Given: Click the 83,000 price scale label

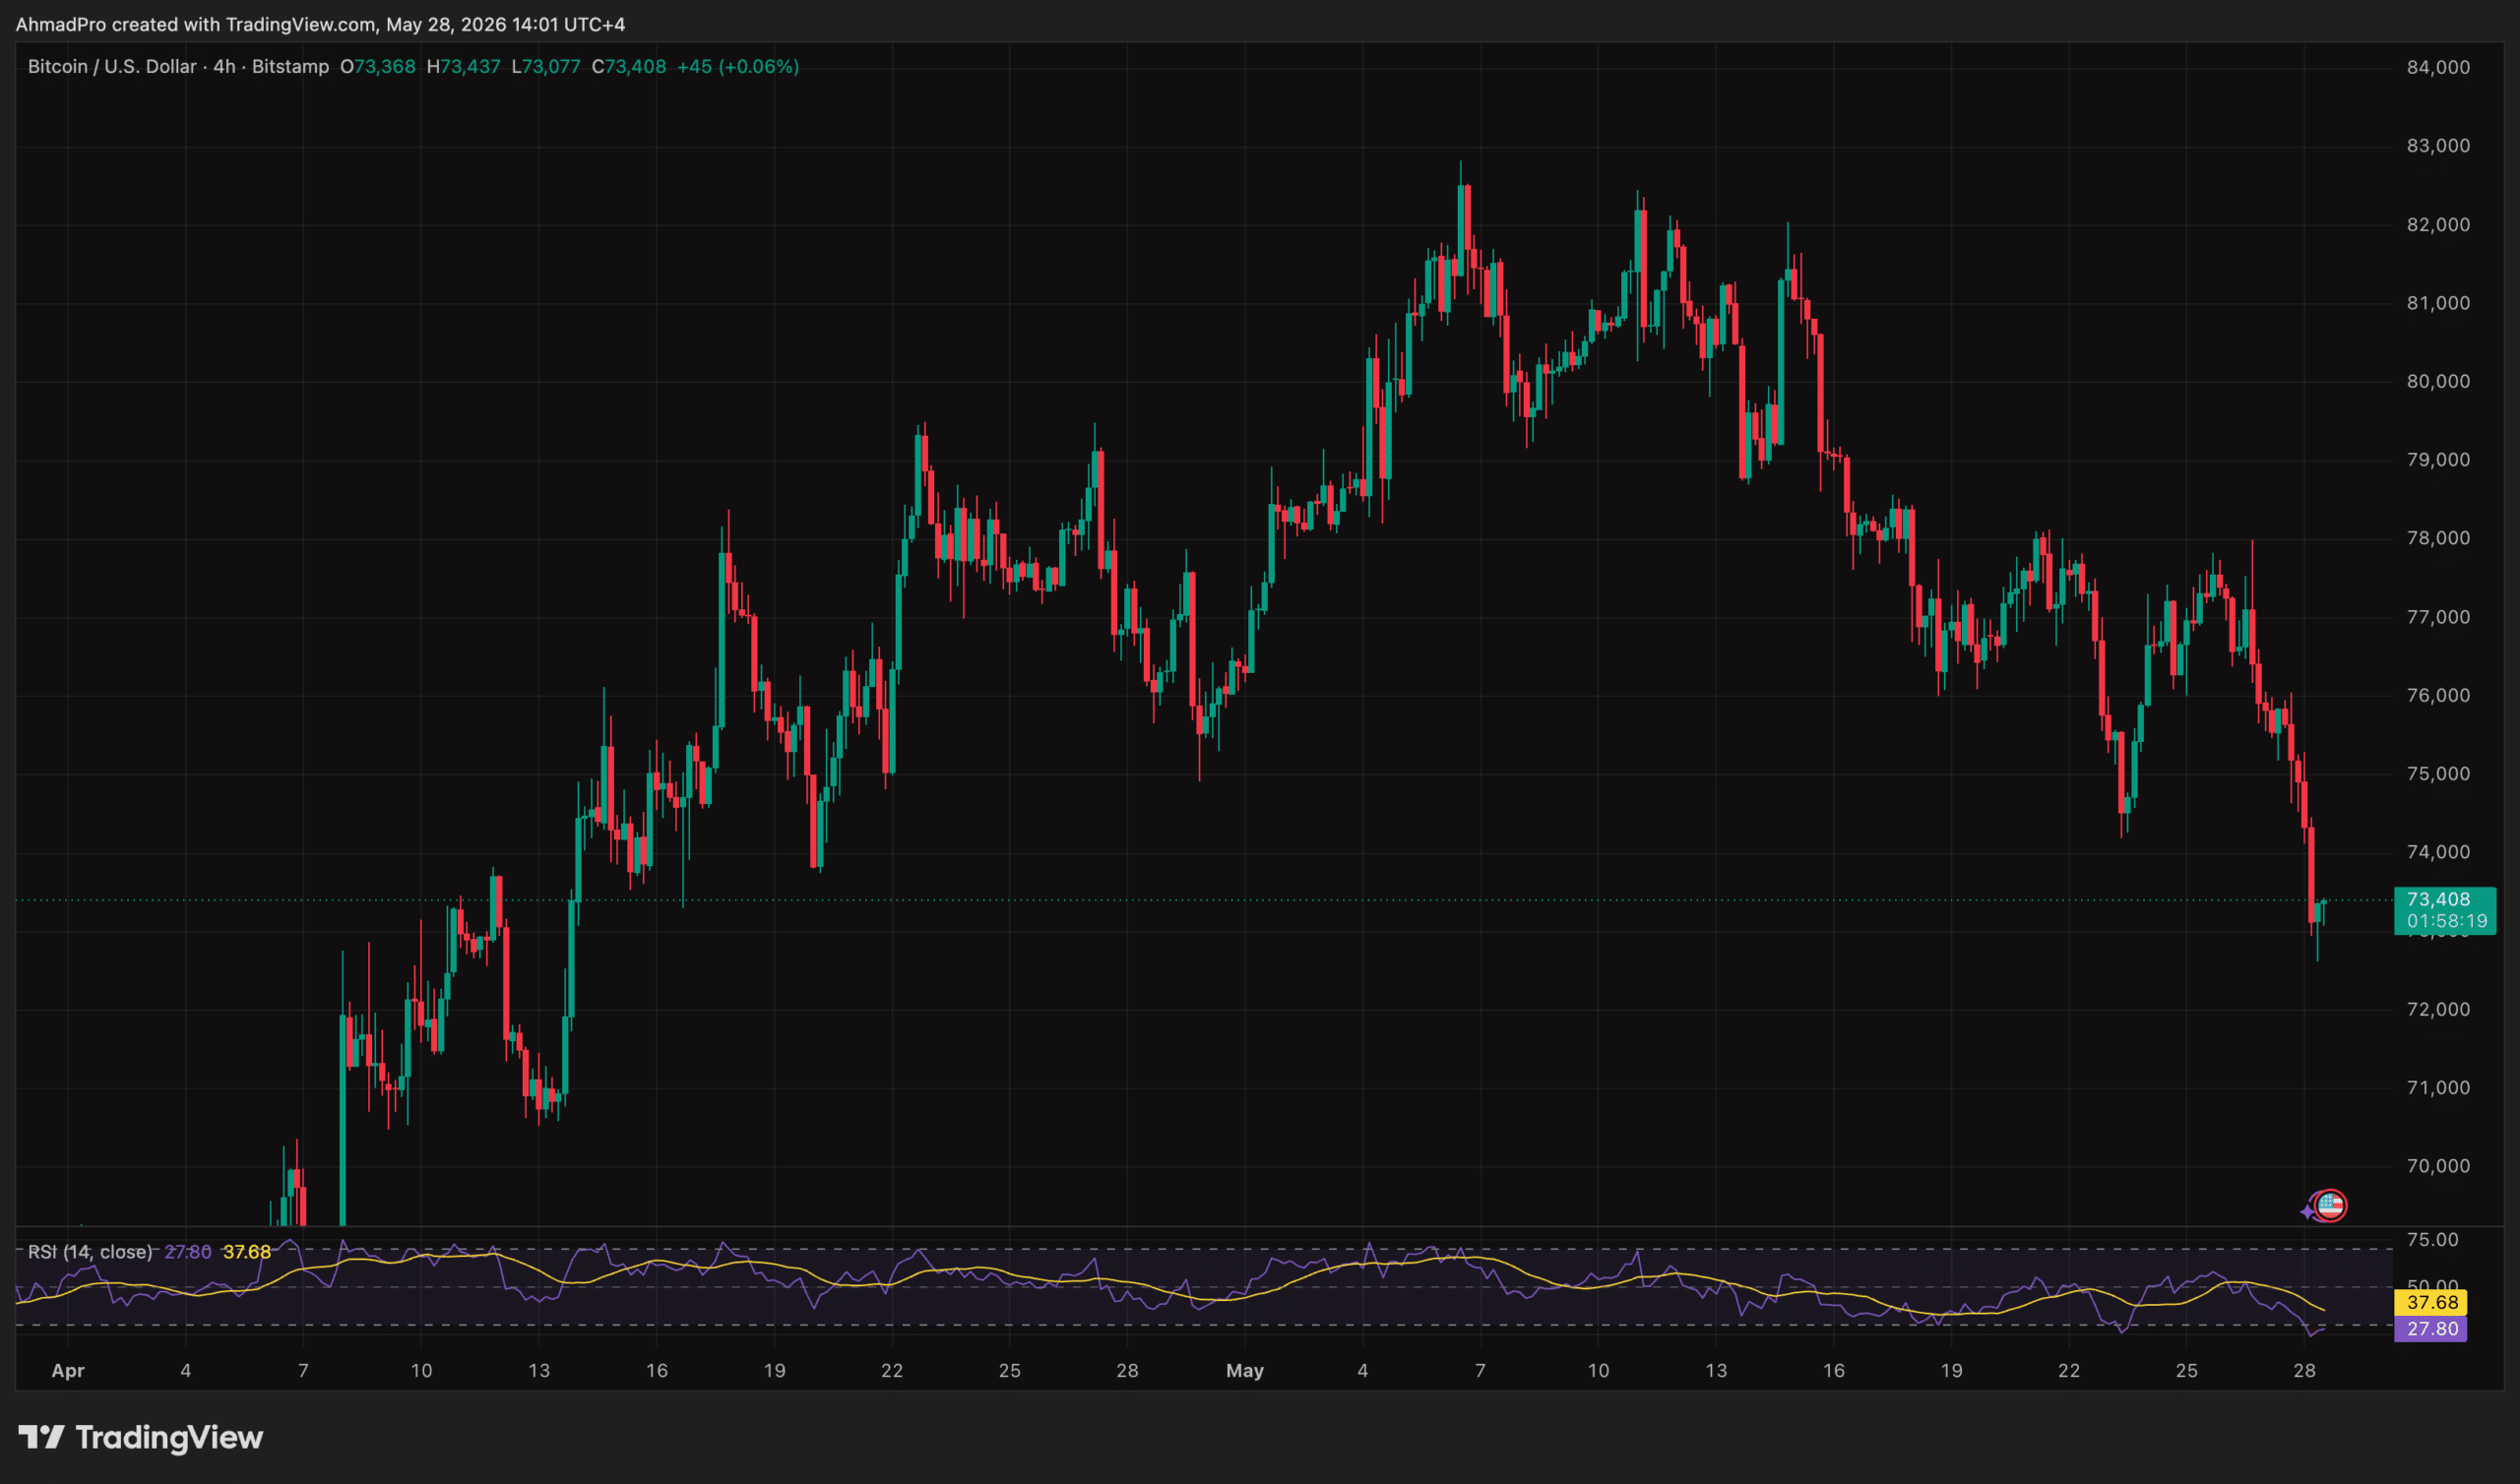Looking at the screenshot, I should pyautogui.click(x=2438, y=146).
